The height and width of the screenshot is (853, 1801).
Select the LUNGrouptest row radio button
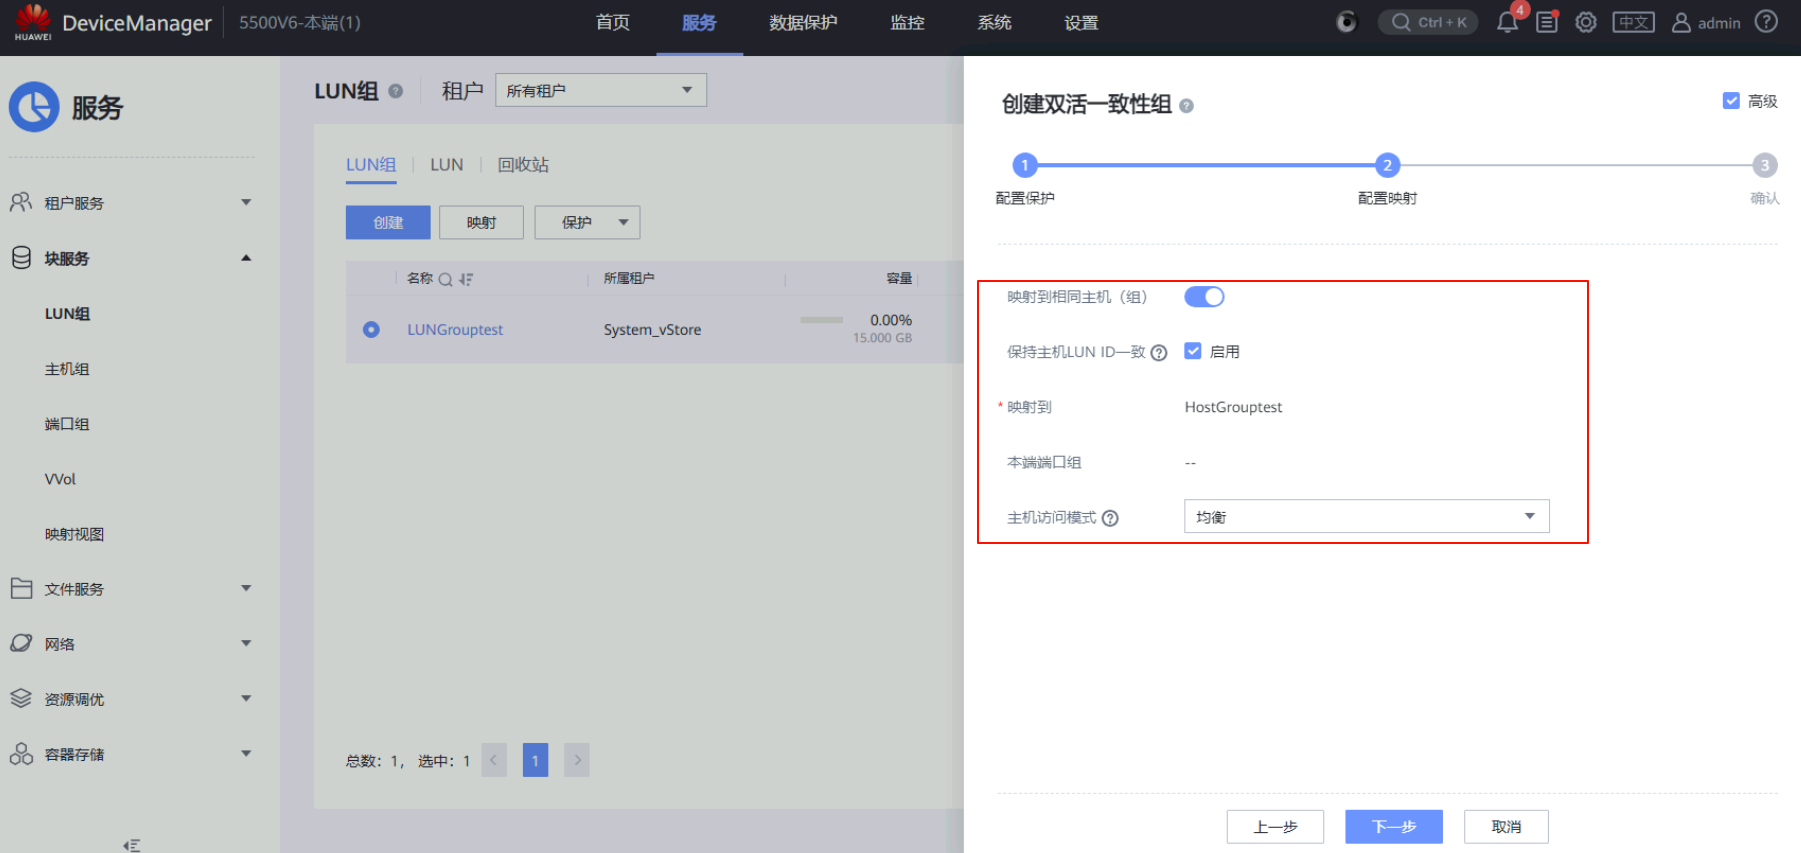coord(371,329)
